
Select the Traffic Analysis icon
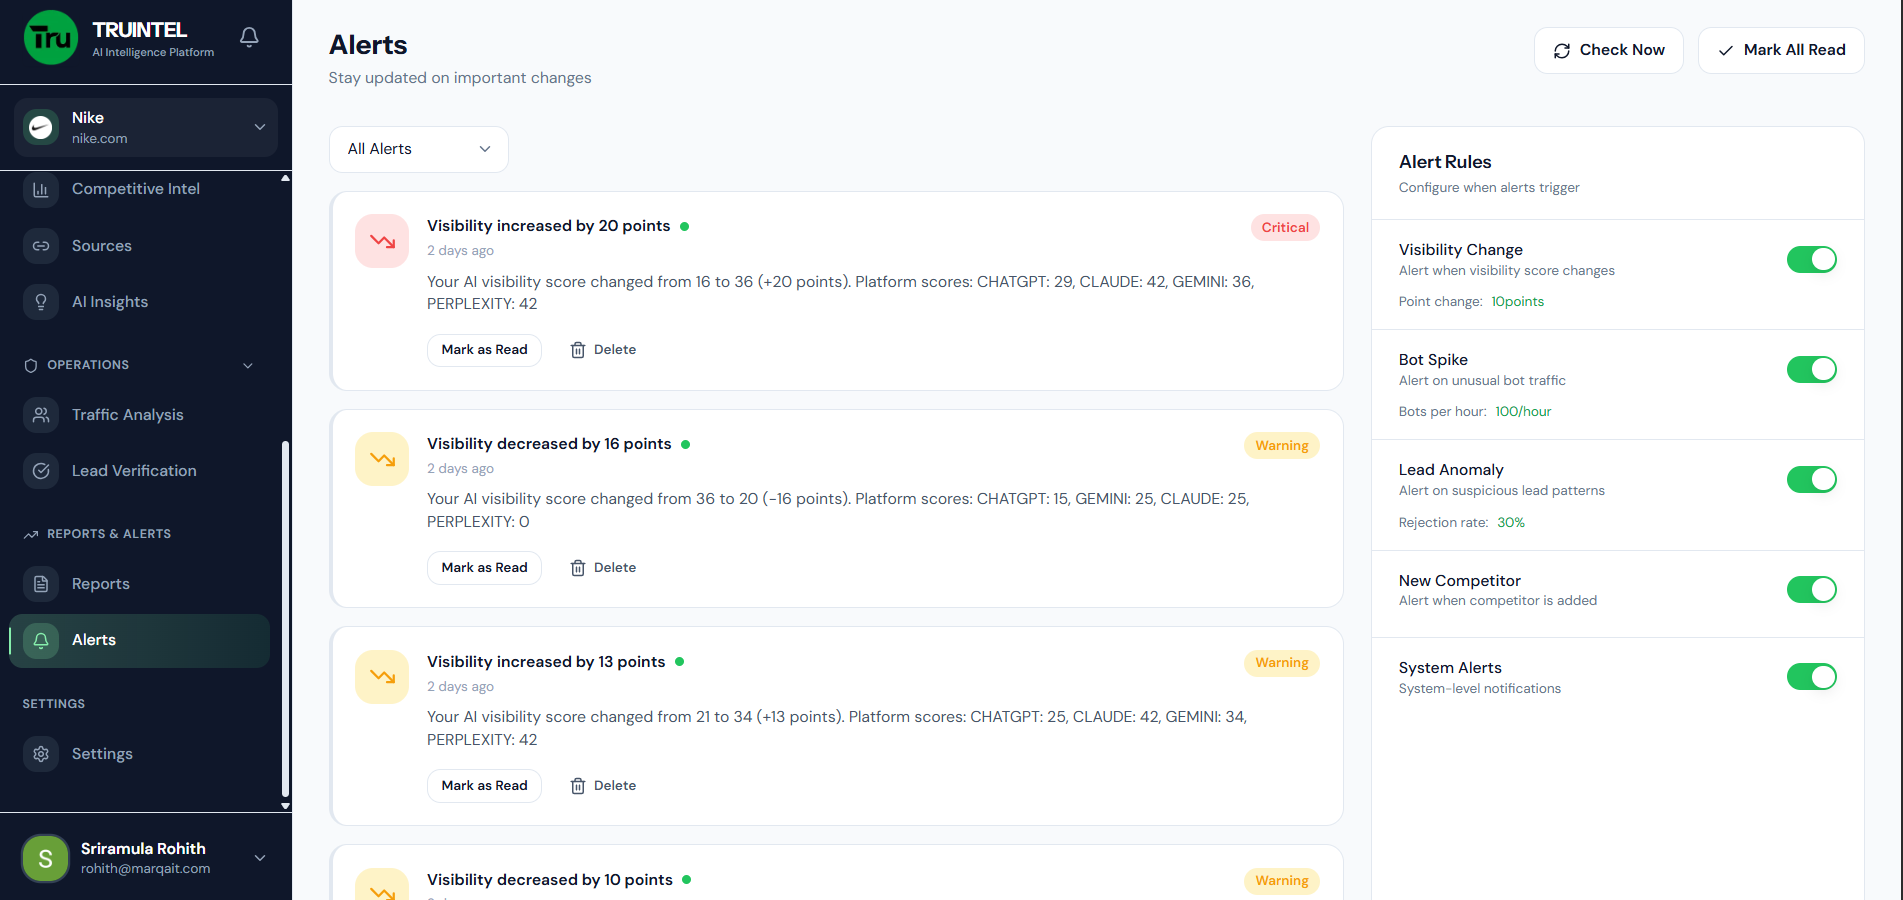pos(41,414)
